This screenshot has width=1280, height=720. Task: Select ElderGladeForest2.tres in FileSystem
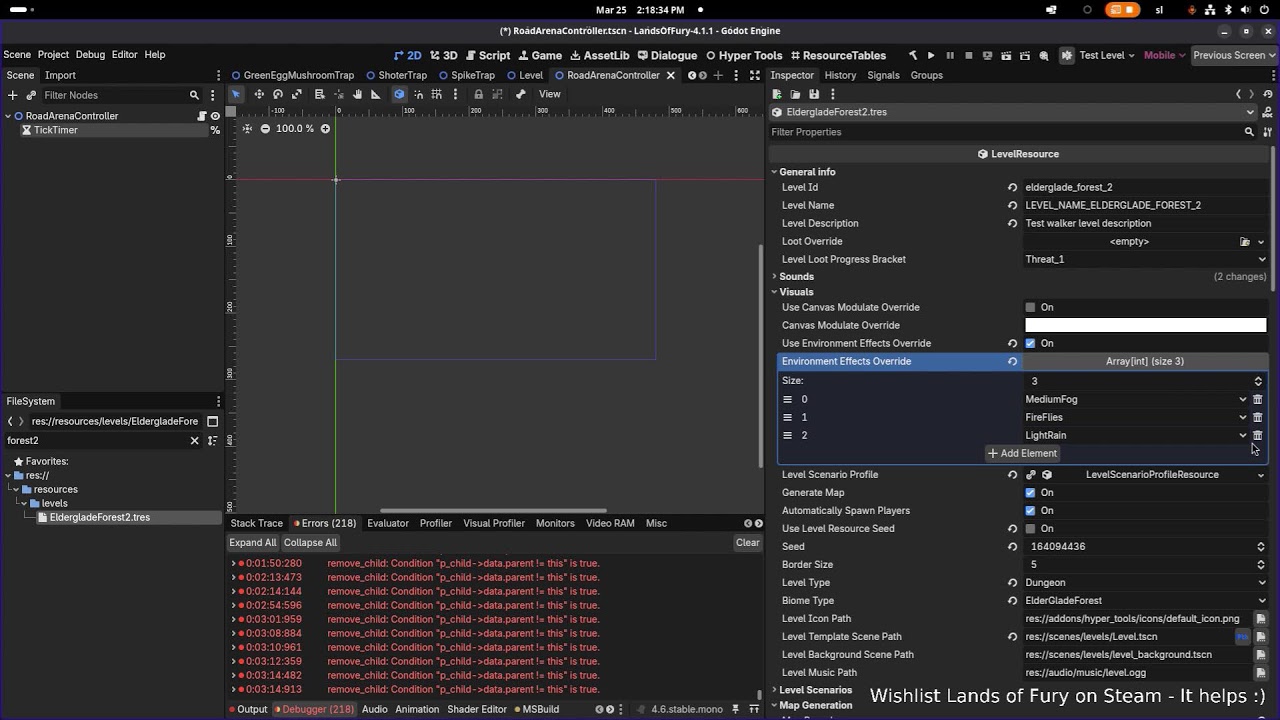pos(99,517)
